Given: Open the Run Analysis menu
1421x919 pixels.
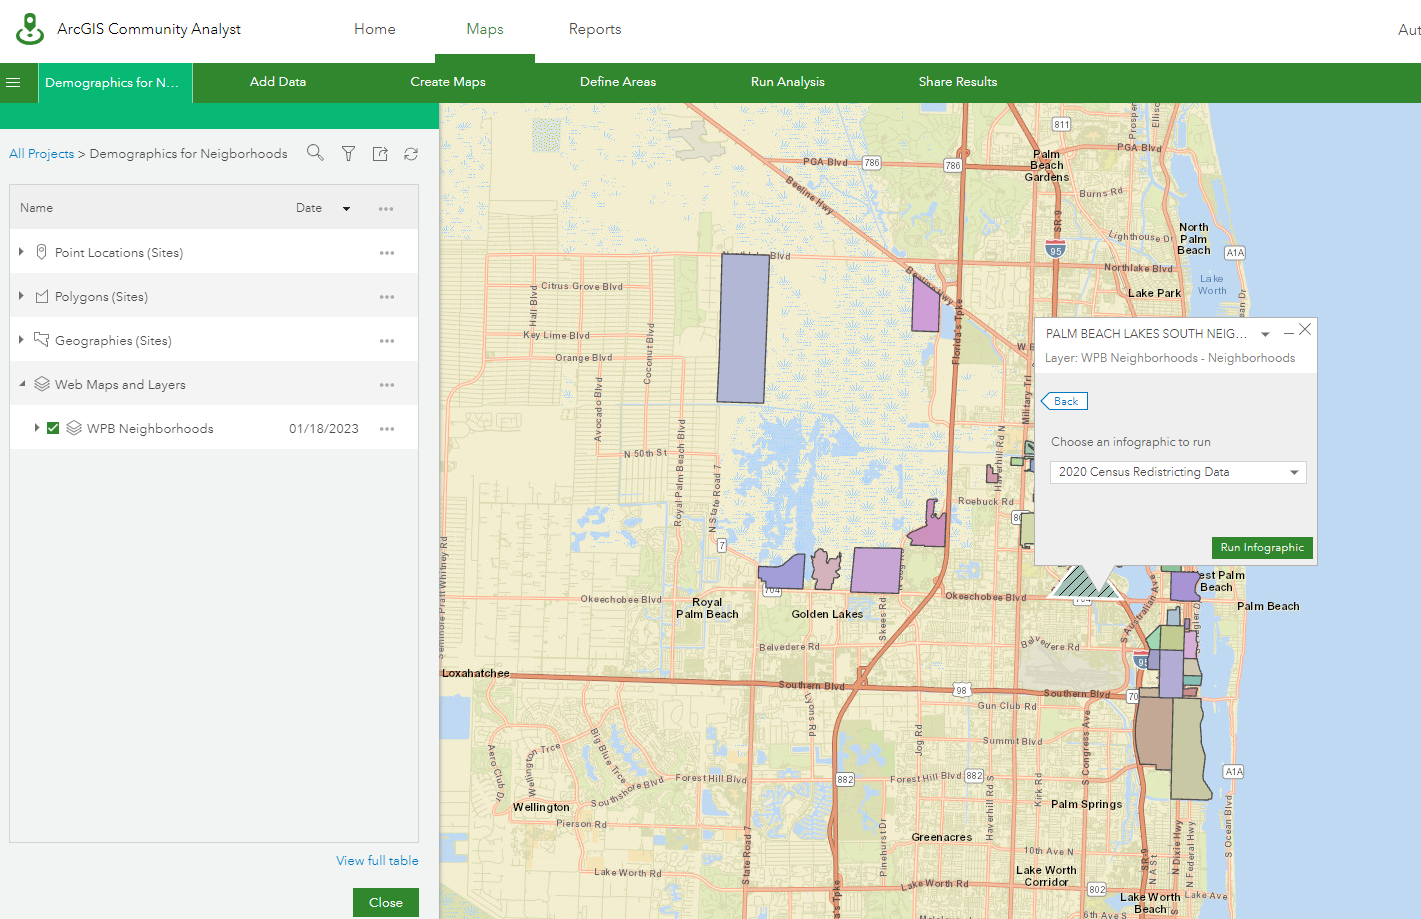Looking at the screenshot, I should [x=787, y=82].
